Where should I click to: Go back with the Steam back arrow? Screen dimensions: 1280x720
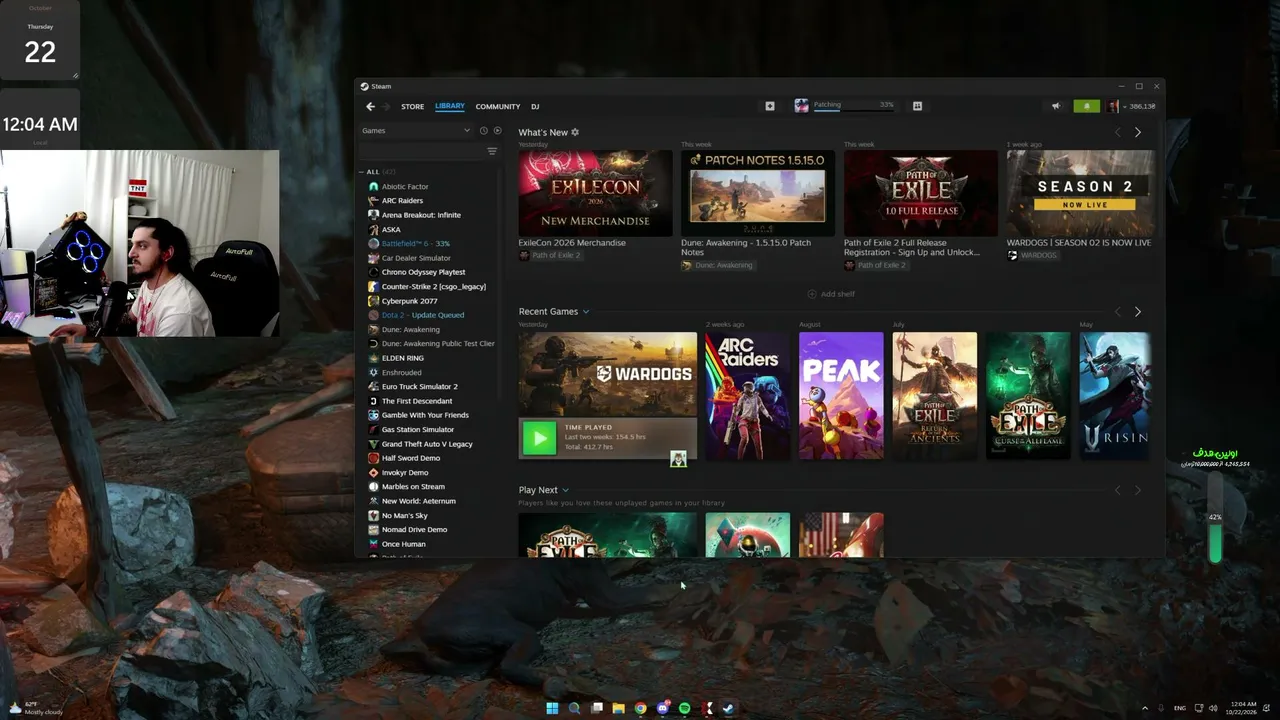tap(370, 106)
